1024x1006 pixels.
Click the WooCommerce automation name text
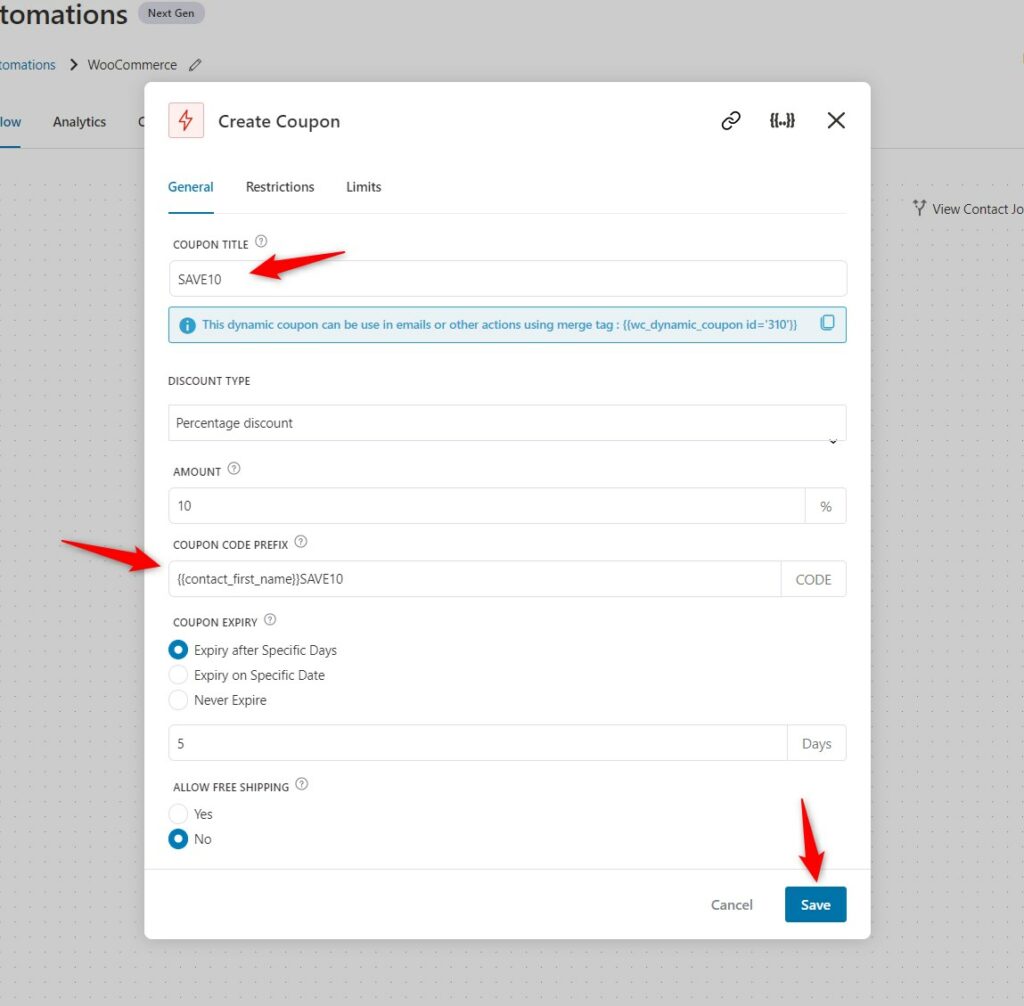point(133,65)
